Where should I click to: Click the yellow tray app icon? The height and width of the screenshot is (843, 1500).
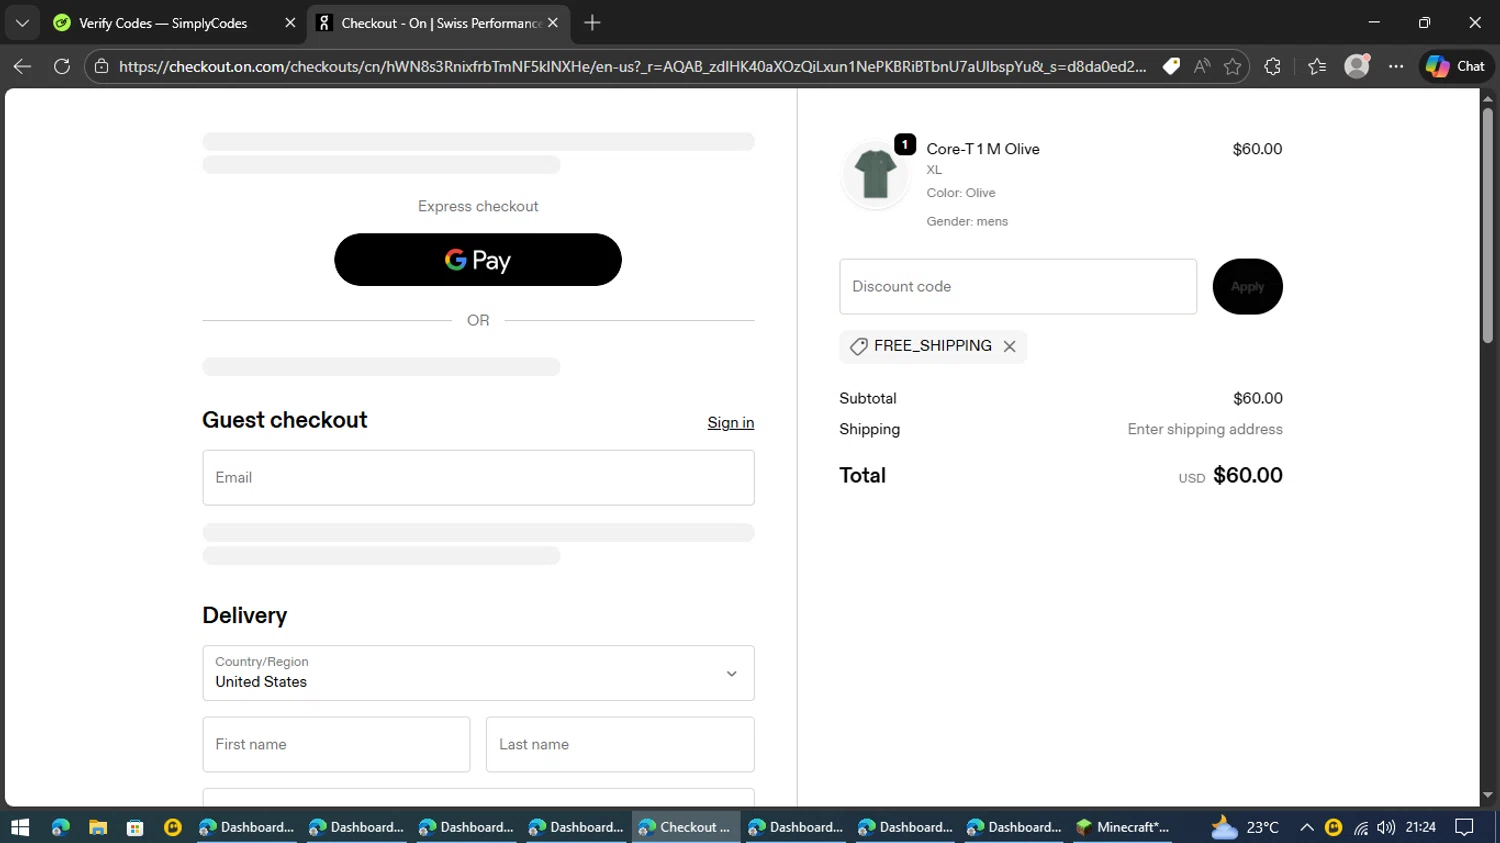[1333, 827]
